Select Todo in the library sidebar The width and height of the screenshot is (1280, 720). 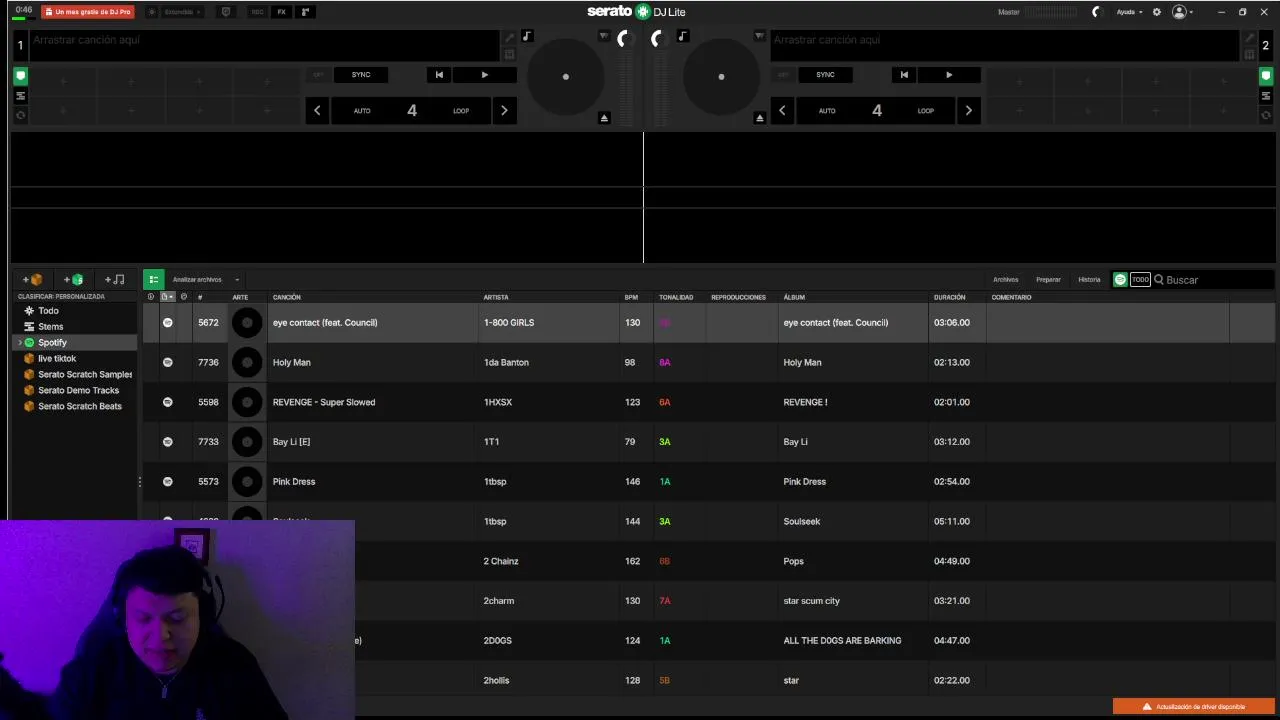[x=48, y=311]
